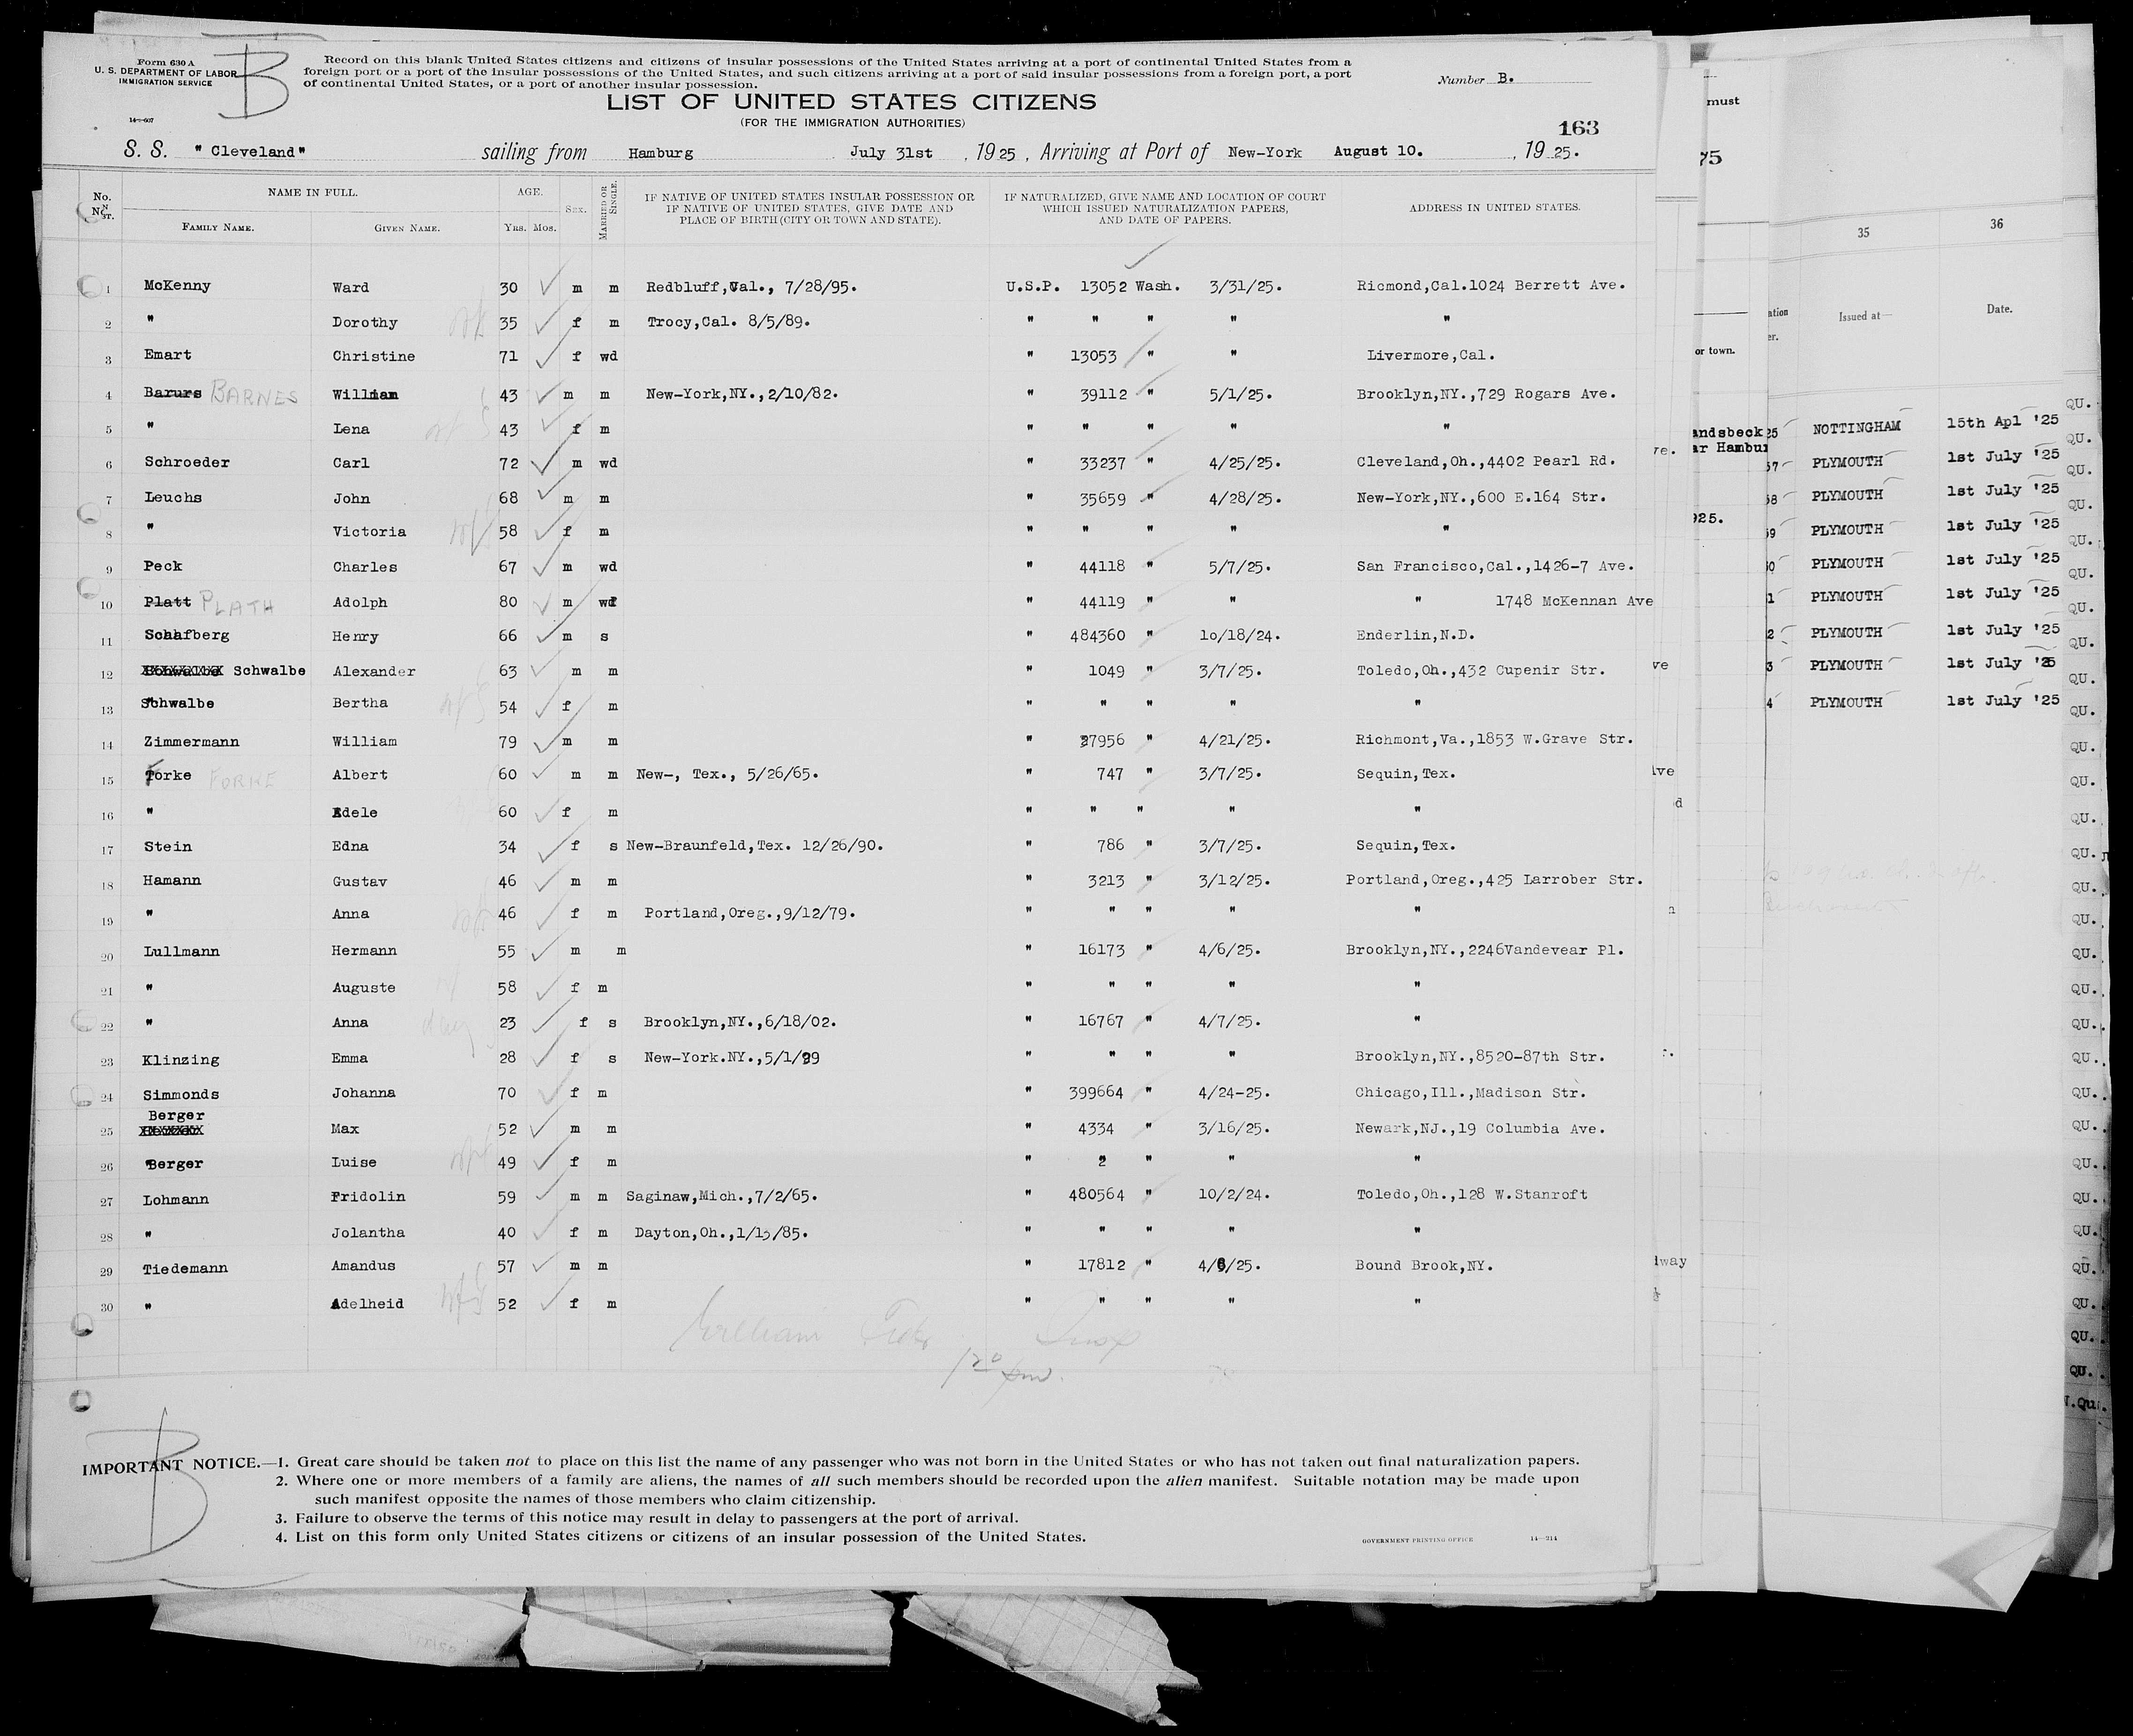
Task: Select family name 'Lullmann'
Action: click(x=182, y=951)
